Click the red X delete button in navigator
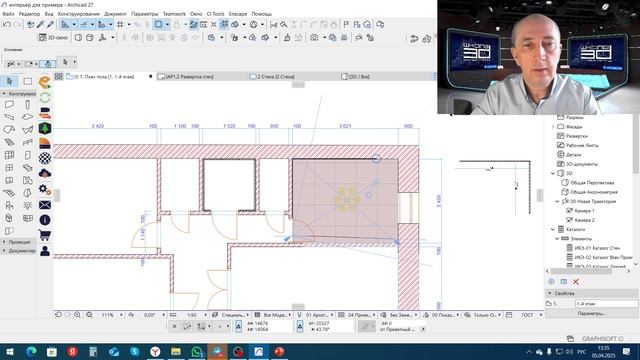The width and height of the screenshot is (640, 360). click(576, 282)
